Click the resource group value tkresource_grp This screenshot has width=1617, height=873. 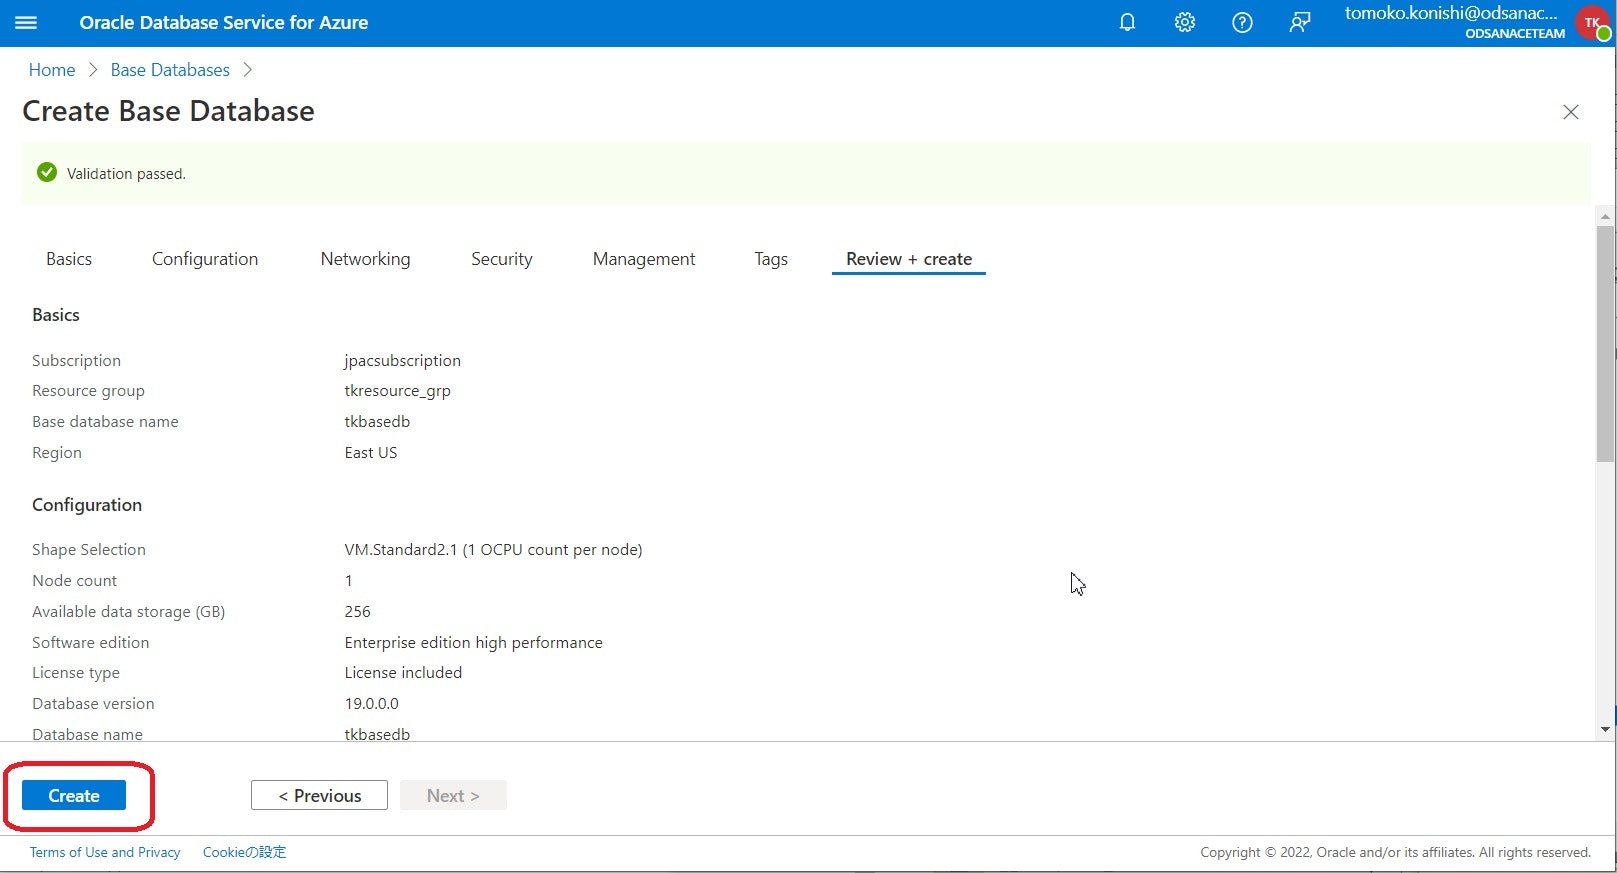point(398,390)
